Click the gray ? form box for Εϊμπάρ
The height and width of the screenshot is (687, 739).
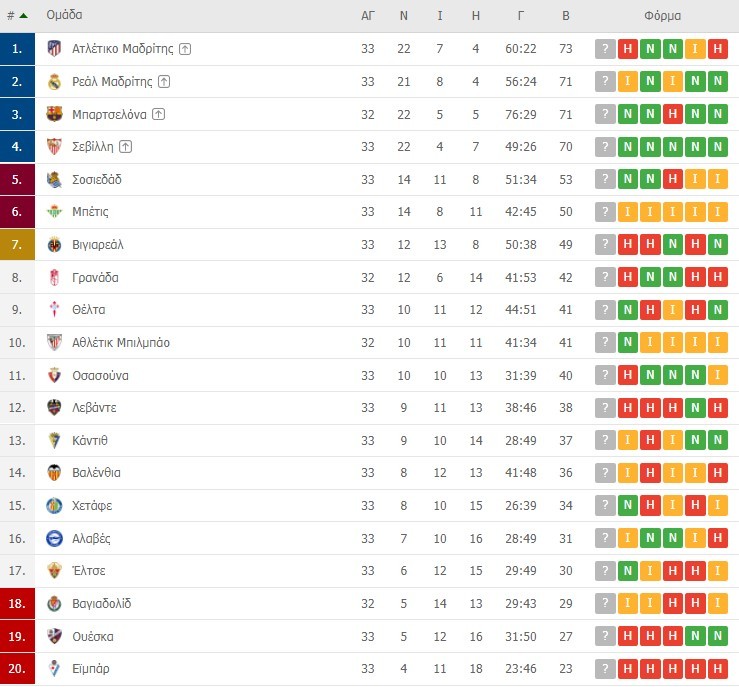pos(605,669)
